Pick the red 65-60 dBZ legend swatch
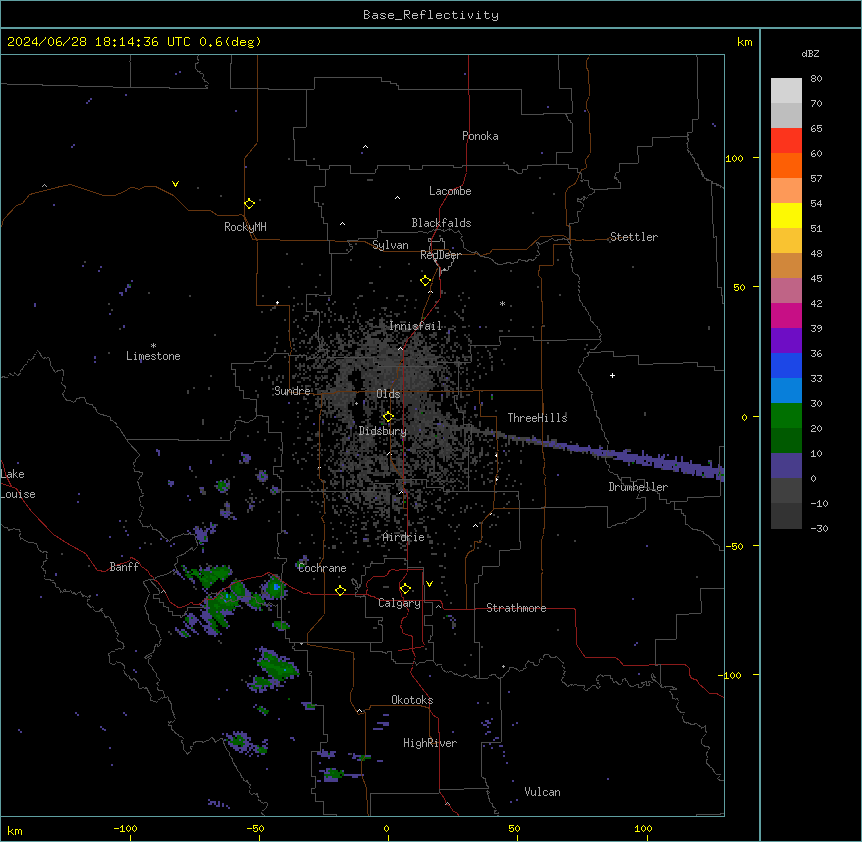Viewport: 862px width, 842px height. 786,140
